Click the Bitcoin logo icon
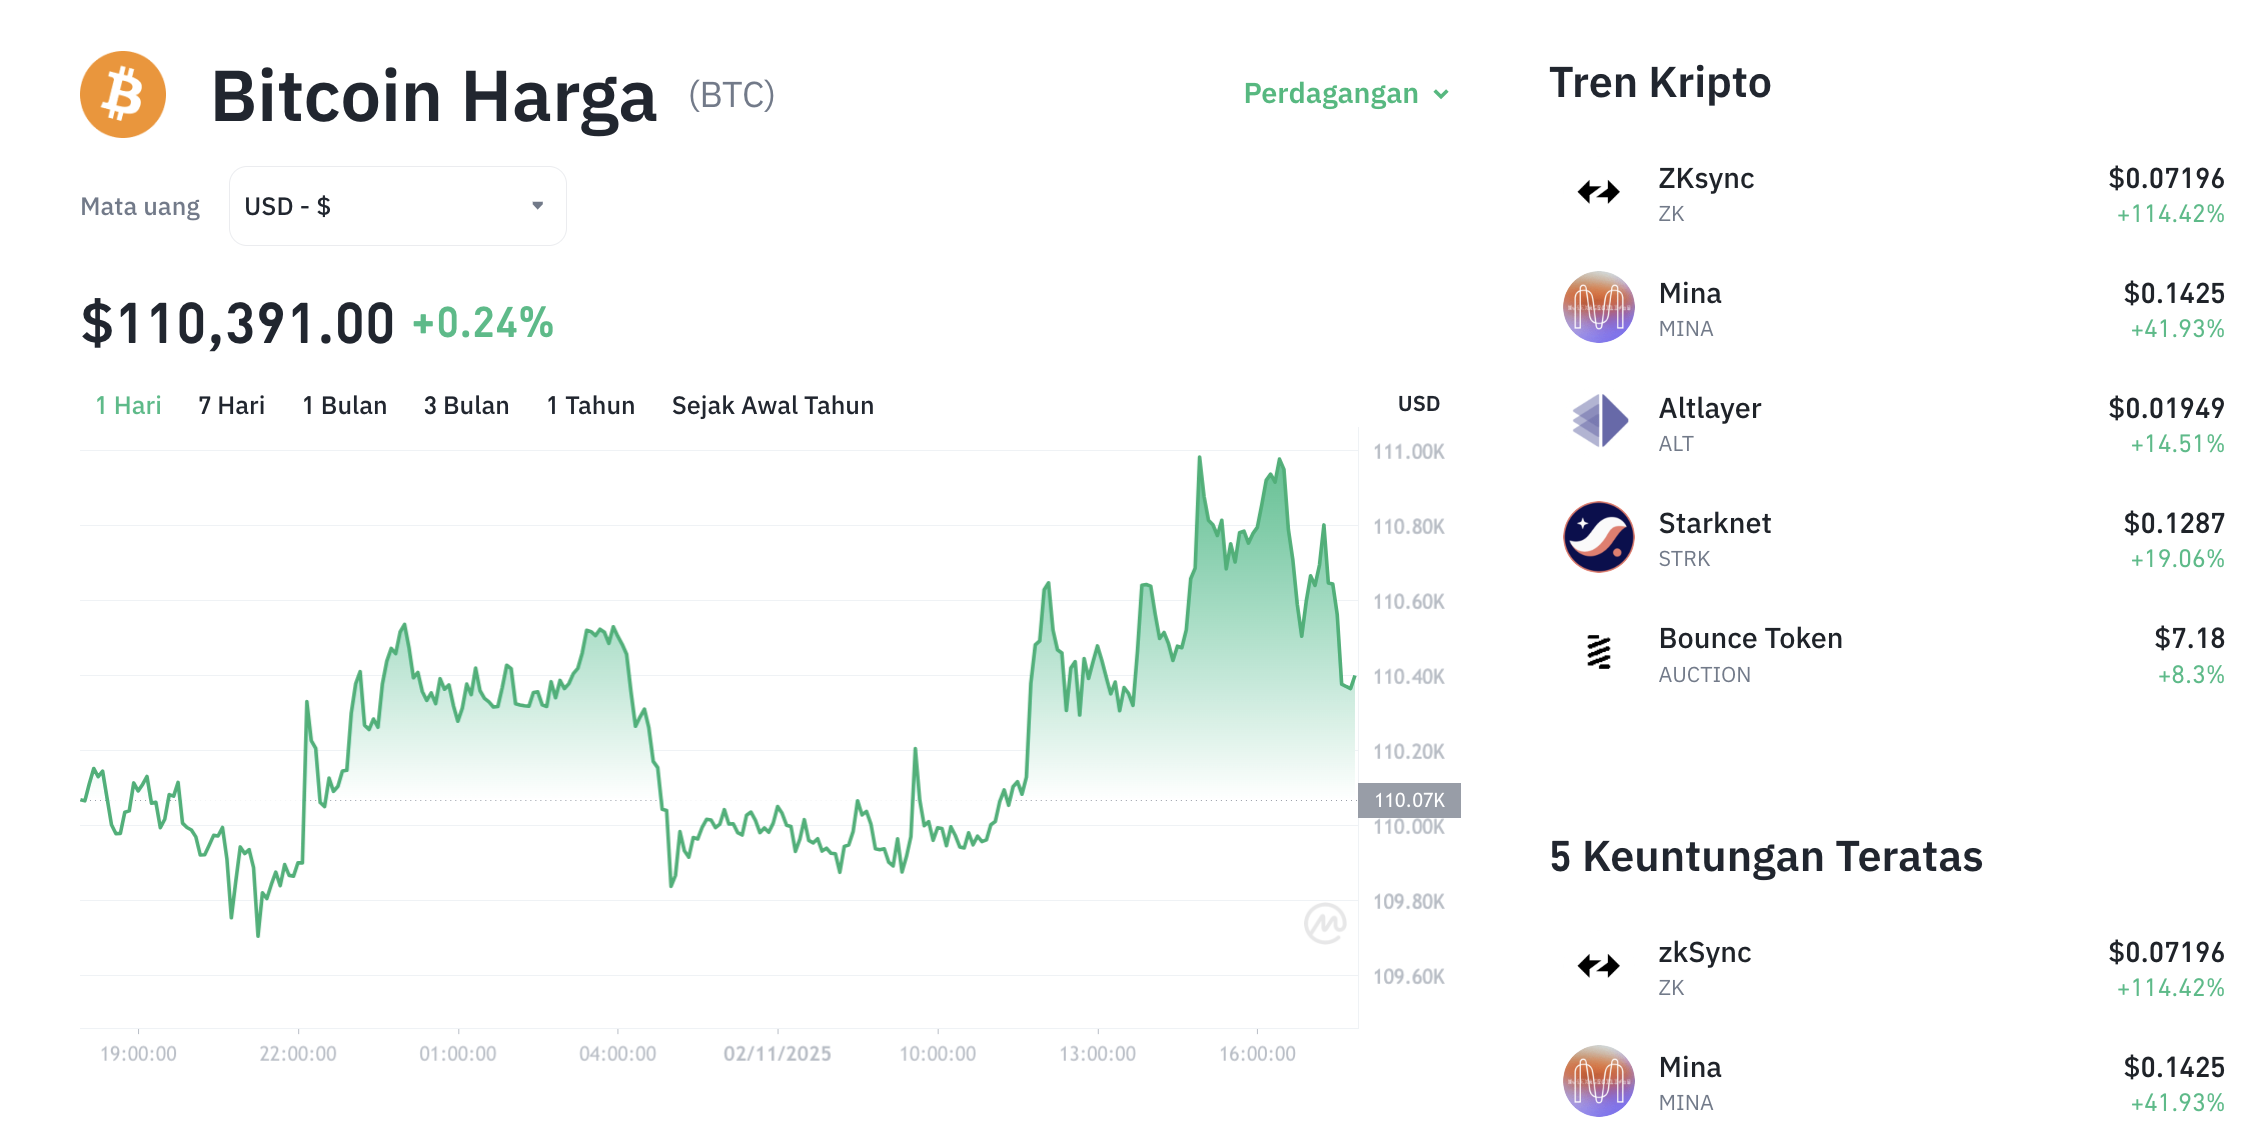The width and height of the screenshot is (2246, 1130). coord(121,93)
